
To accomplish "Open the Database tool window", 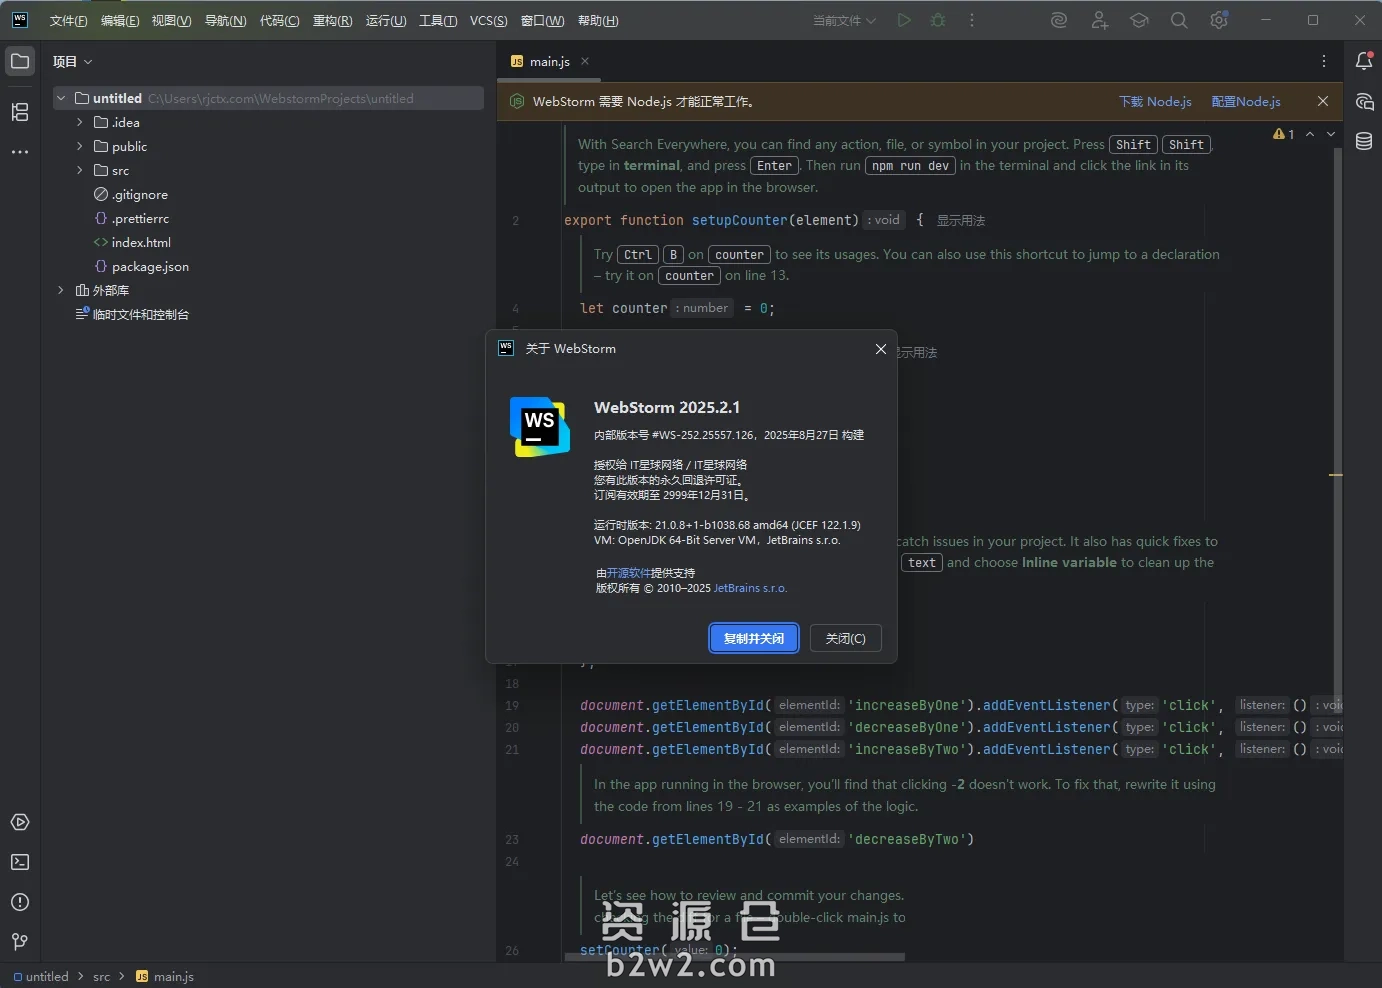I will pyautogui.click(x=1364, y=141).
